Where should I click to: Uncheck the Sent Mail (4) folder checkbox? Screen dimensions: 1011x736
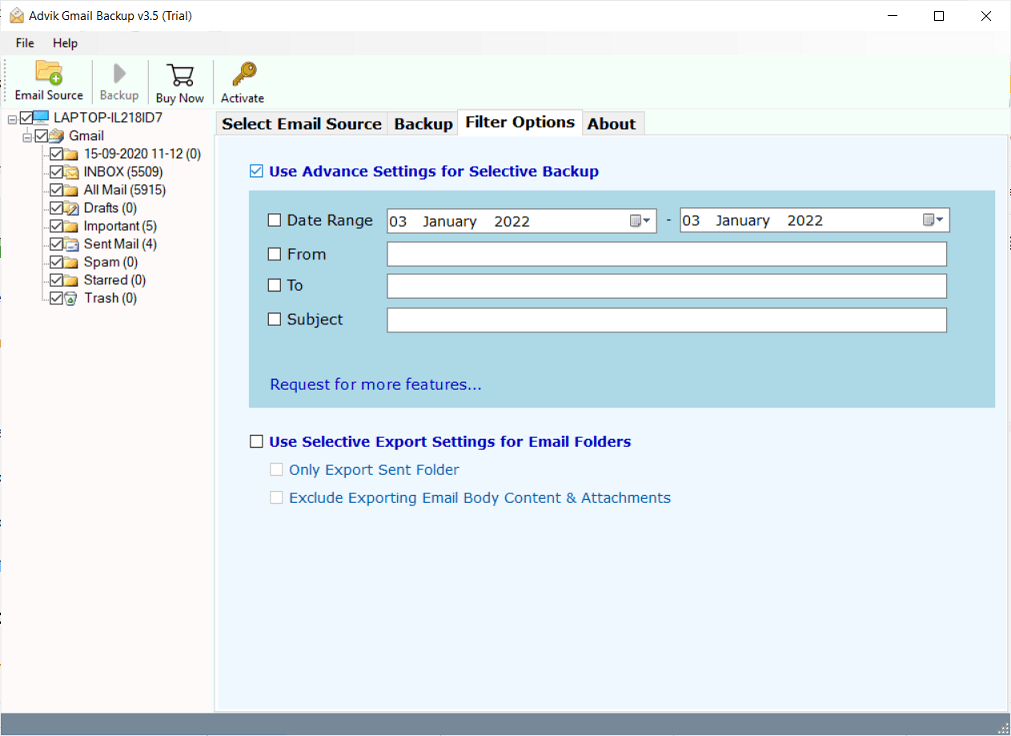pos(56,244)
